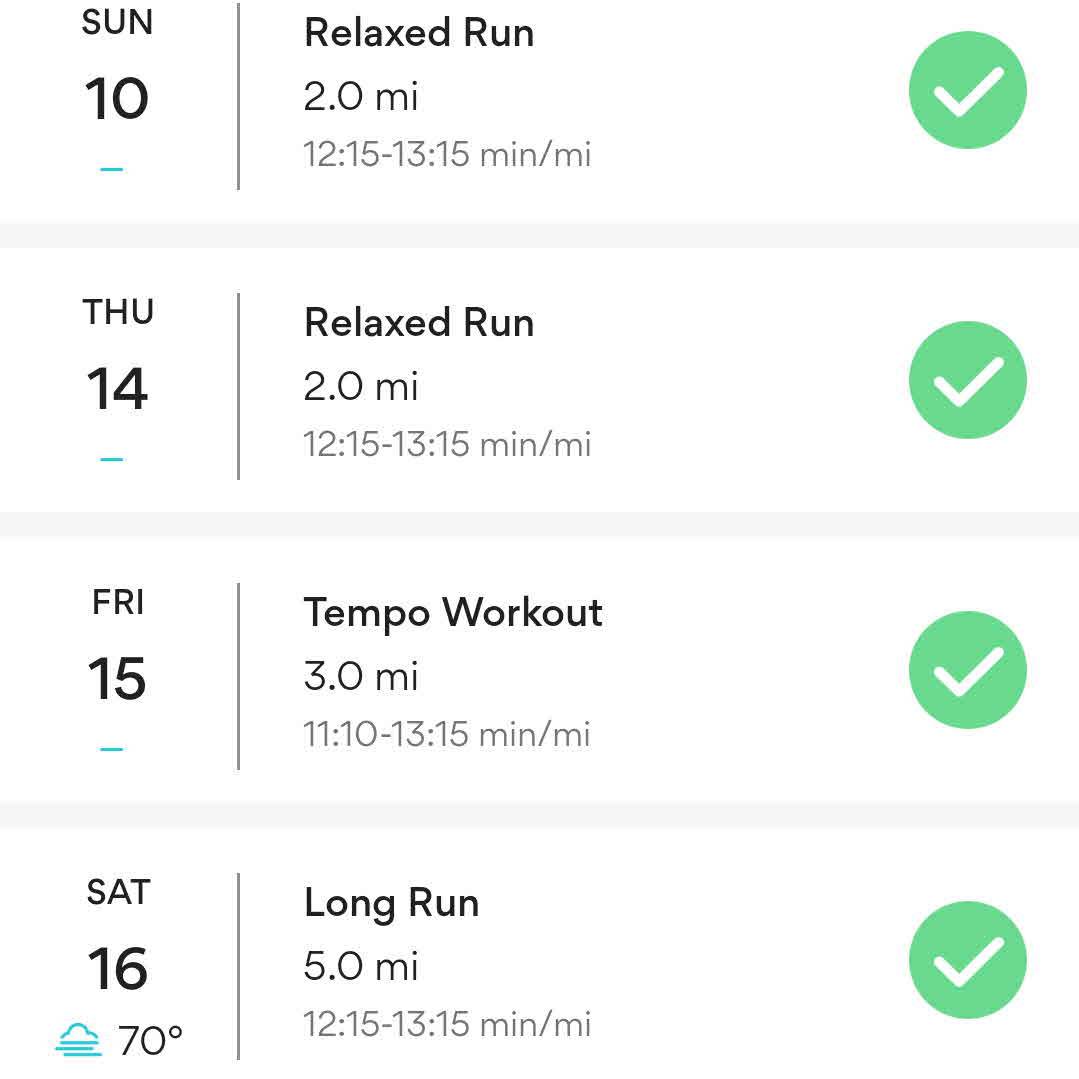Tap the 5.0 mi distance on Saturday
Image resolution: width=1079 pixels, height=1079 pixels.
click(x=361, y=965)
